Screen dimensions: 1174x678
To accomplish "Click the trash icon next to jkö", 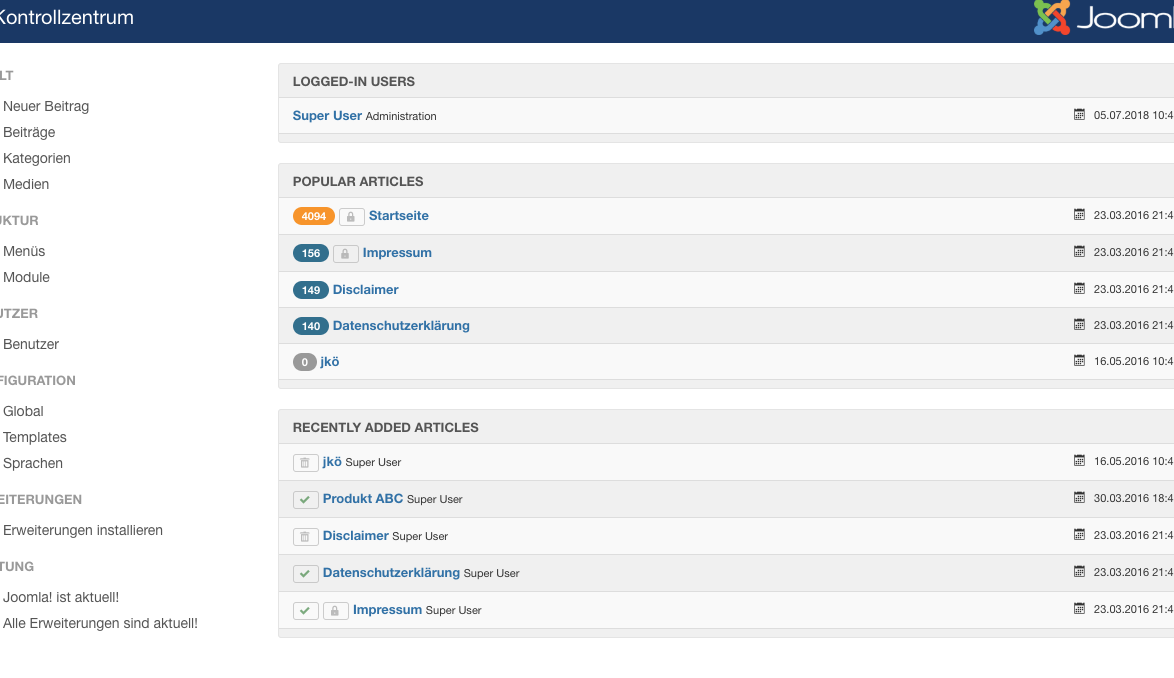I will tap(305, 463).
